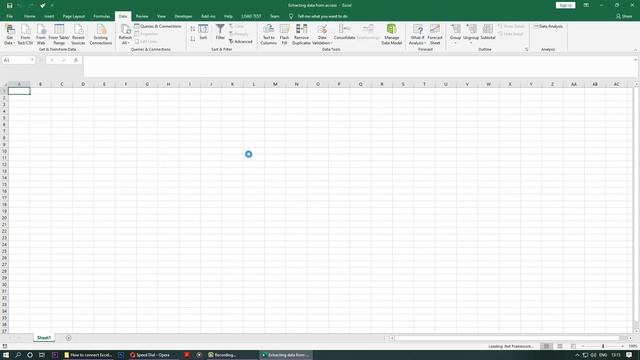Open the Add-ins tab

point(208,16)
